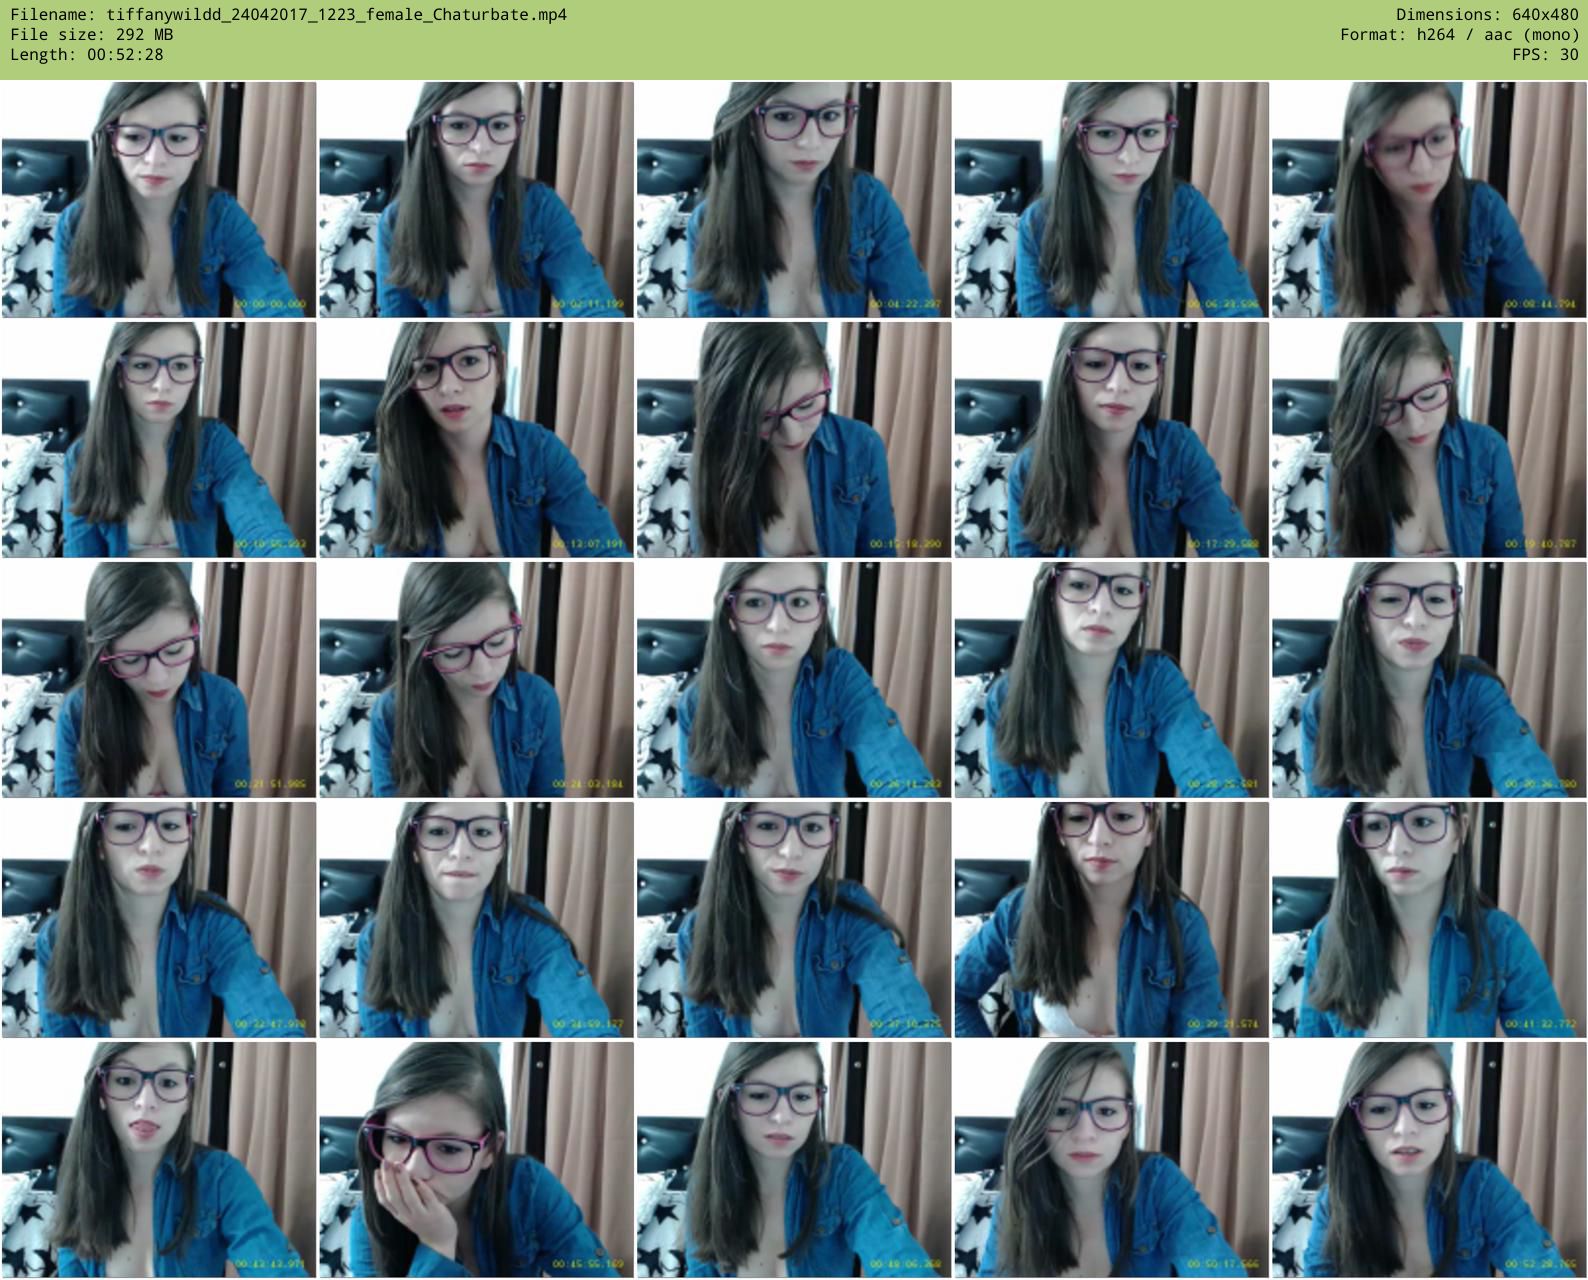1588x1280 pixels.
Task: Click the Dimensions 640x480 header text
Action: [x=1486, y=15]
